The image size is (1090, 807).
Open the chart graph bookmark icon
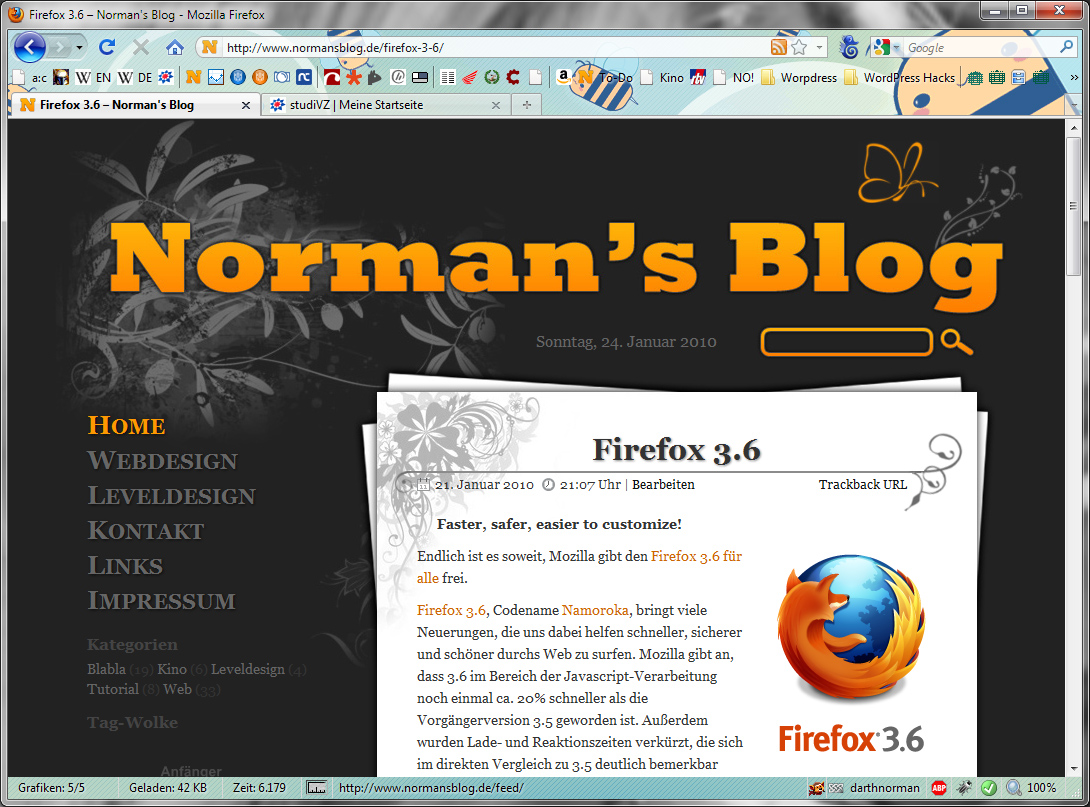(216, 77)
